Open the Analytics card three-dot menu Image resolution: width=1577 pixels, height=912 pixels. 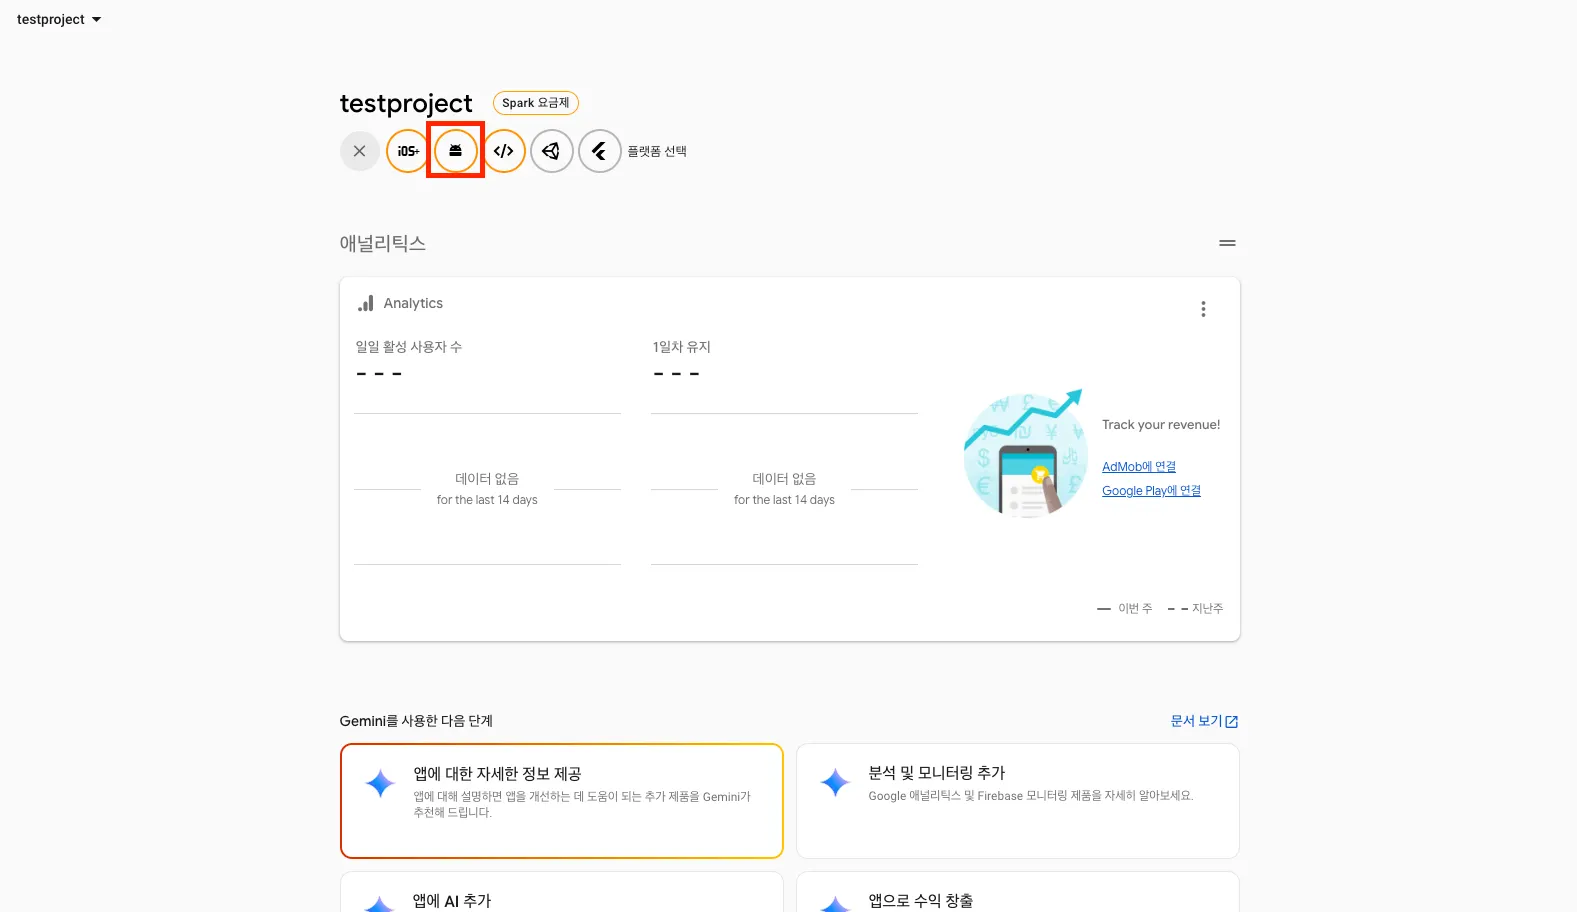[1203, 309]
